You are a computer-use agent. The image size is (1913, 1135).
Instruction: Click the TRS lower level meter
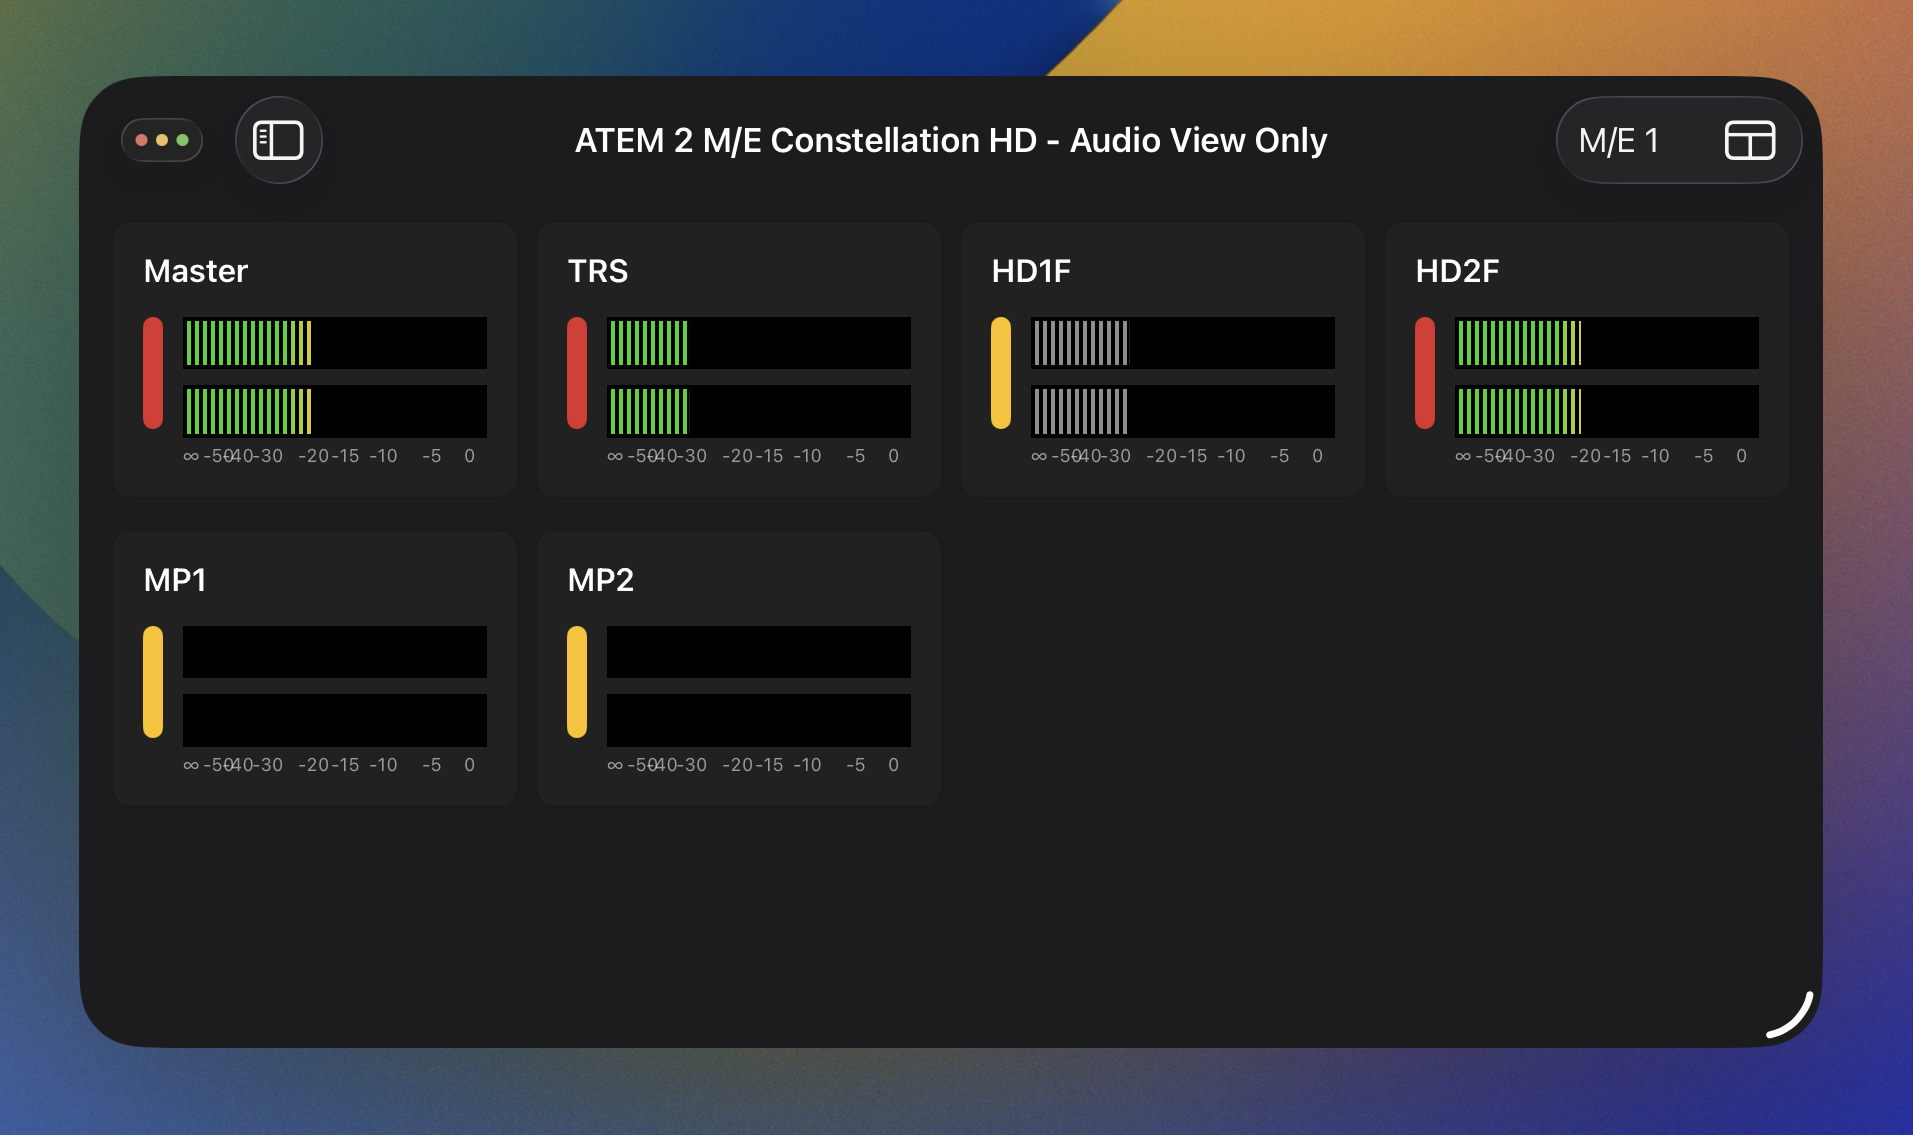click(x=758, y=411)
